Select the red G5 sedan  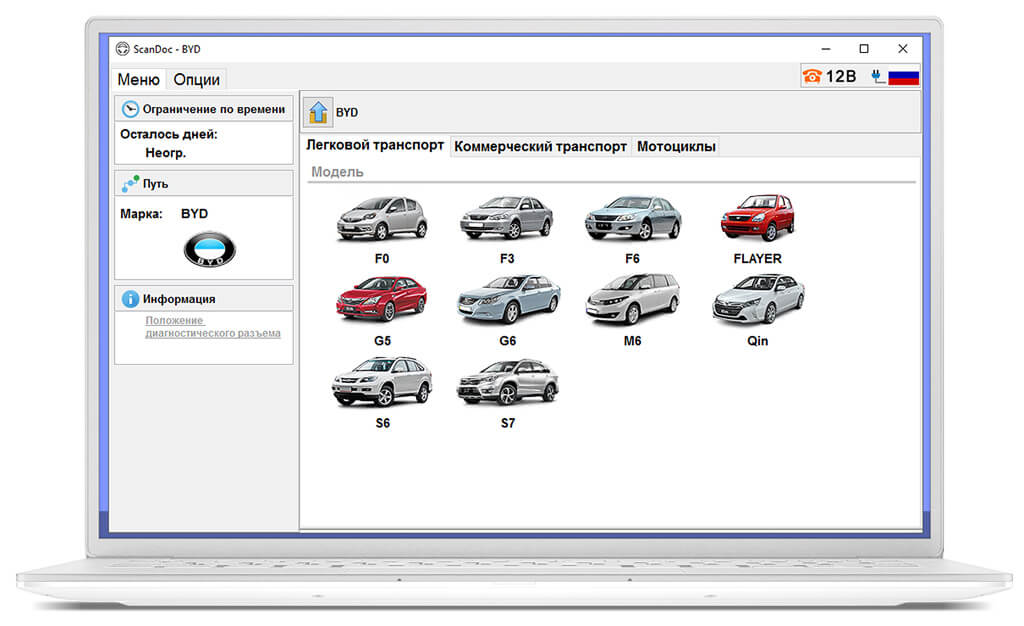382,311
